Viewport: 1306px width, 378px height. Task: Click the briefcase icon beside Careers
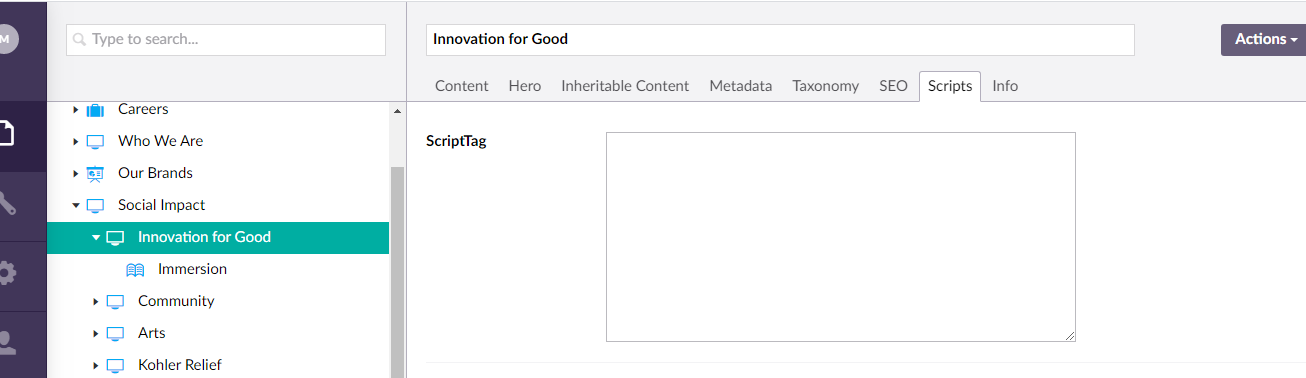[x=95, y=109]
